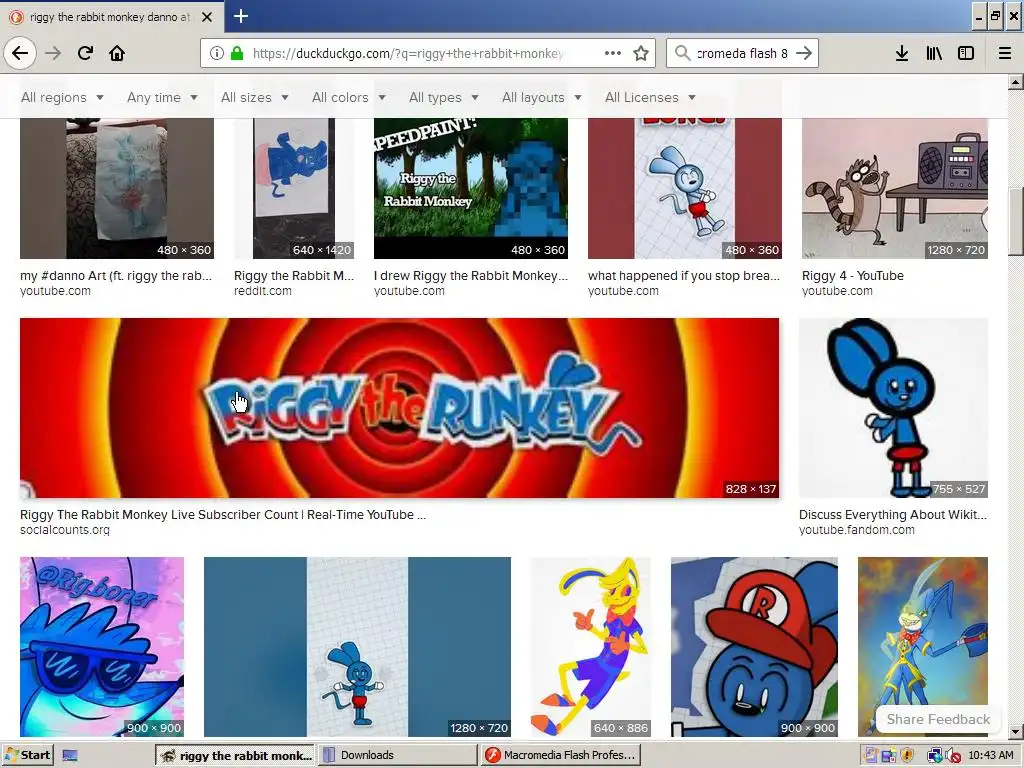Click the vertical scrollbar thumb

(1016, 220)
